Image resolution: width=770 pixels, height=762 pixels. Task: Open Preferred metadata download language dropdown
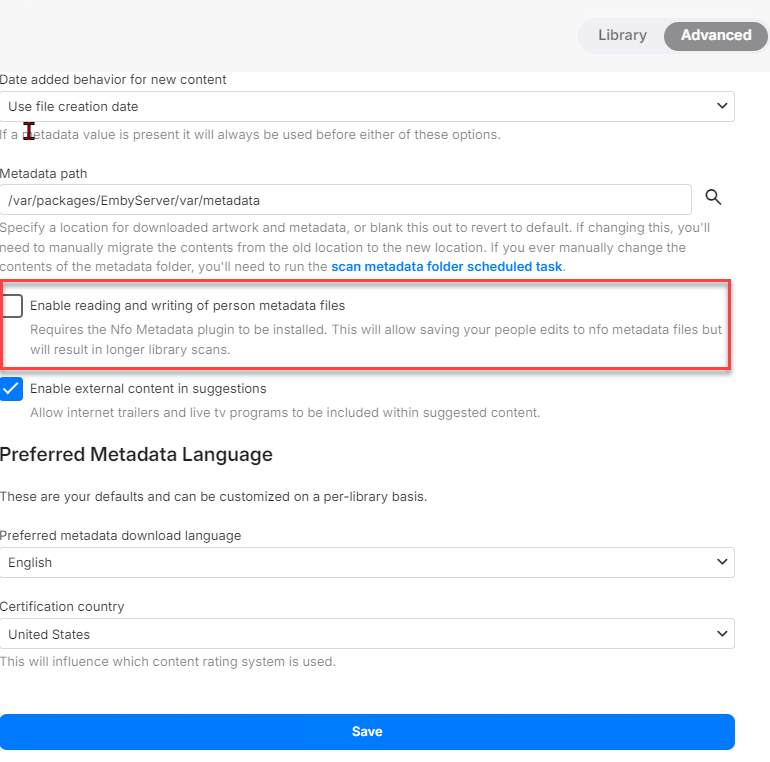[367, 563]
